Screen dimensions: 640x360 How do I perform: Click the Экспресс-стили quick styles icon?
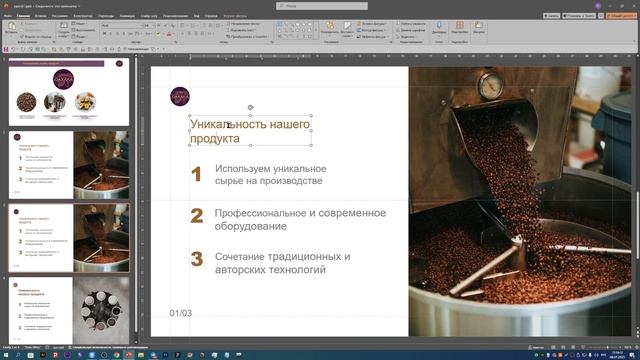(347, 25)
